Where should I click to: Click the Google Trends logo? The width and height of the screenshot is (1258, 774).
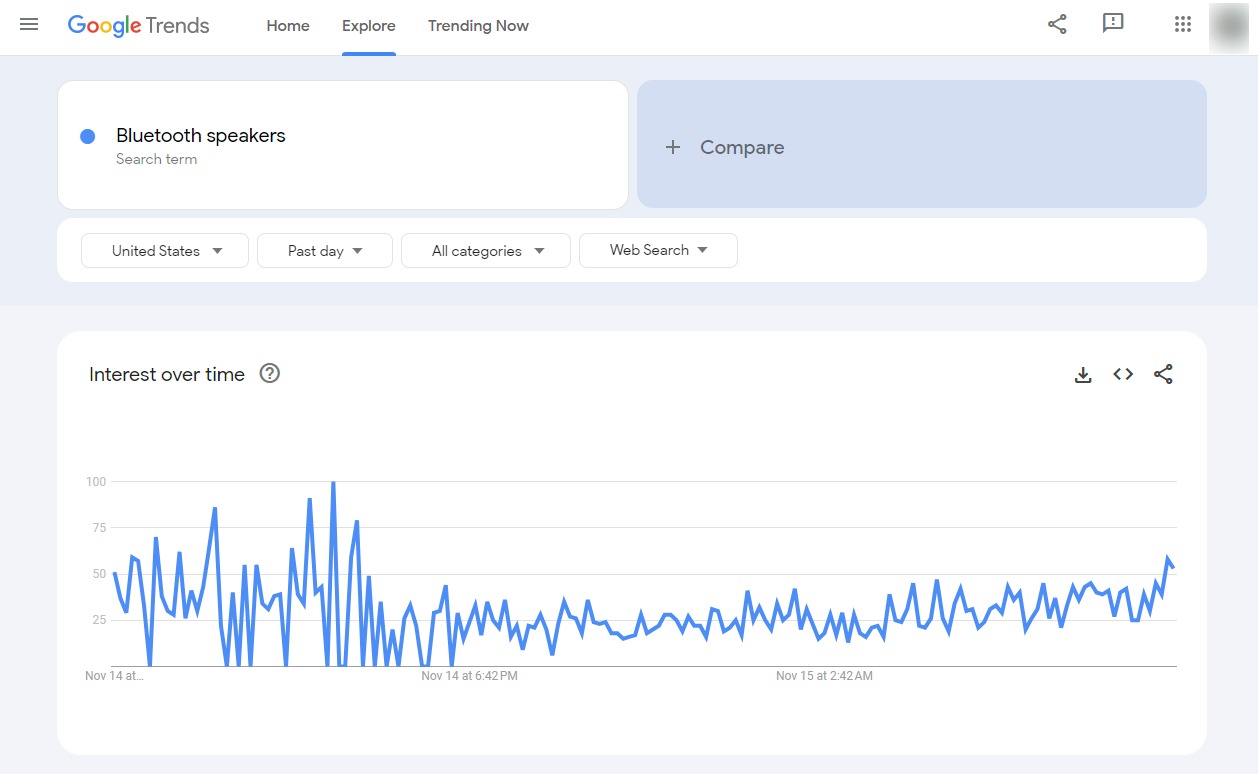[138, 26]
